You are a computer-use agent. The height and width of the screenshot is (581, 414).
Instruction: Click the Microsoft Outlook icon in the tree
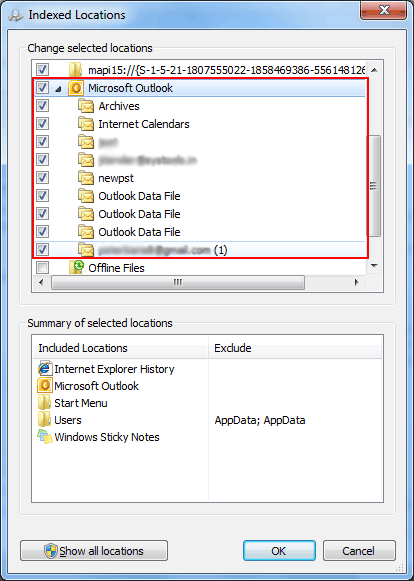pyautogui.click(x=76, y=88)
